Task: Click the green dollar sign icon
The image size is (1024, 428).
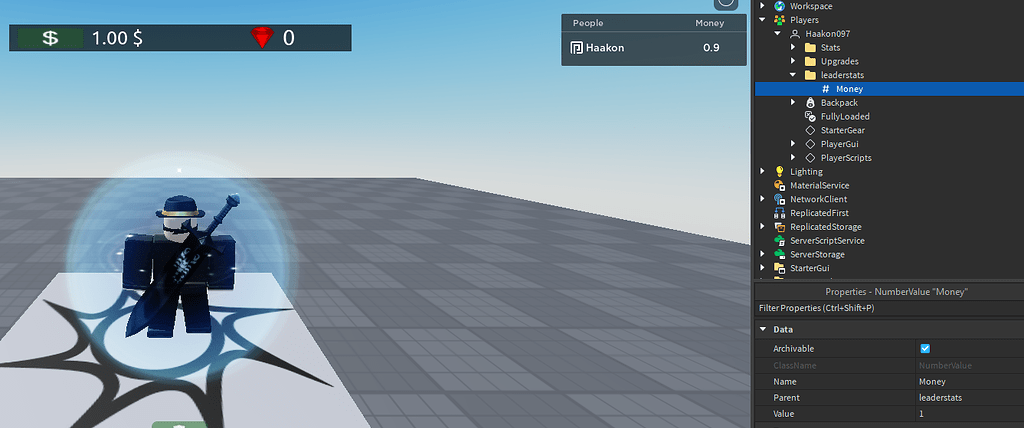Action: point(50,38)
